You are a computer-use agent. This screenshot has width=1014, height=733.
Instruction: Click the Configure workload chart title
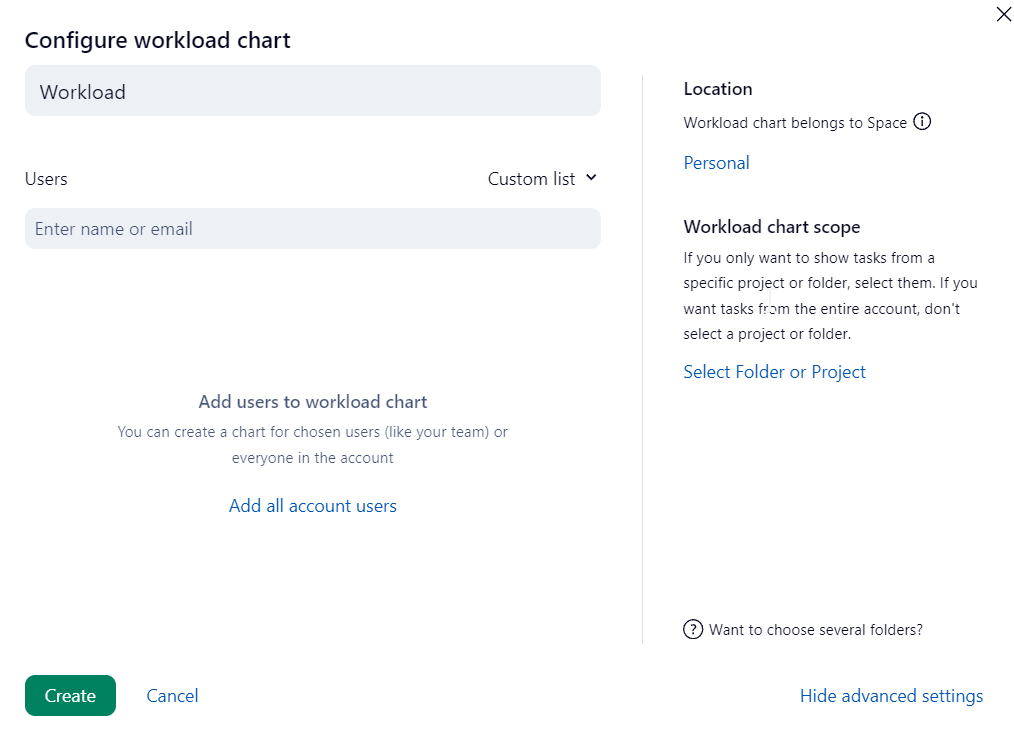click(157, 40)
